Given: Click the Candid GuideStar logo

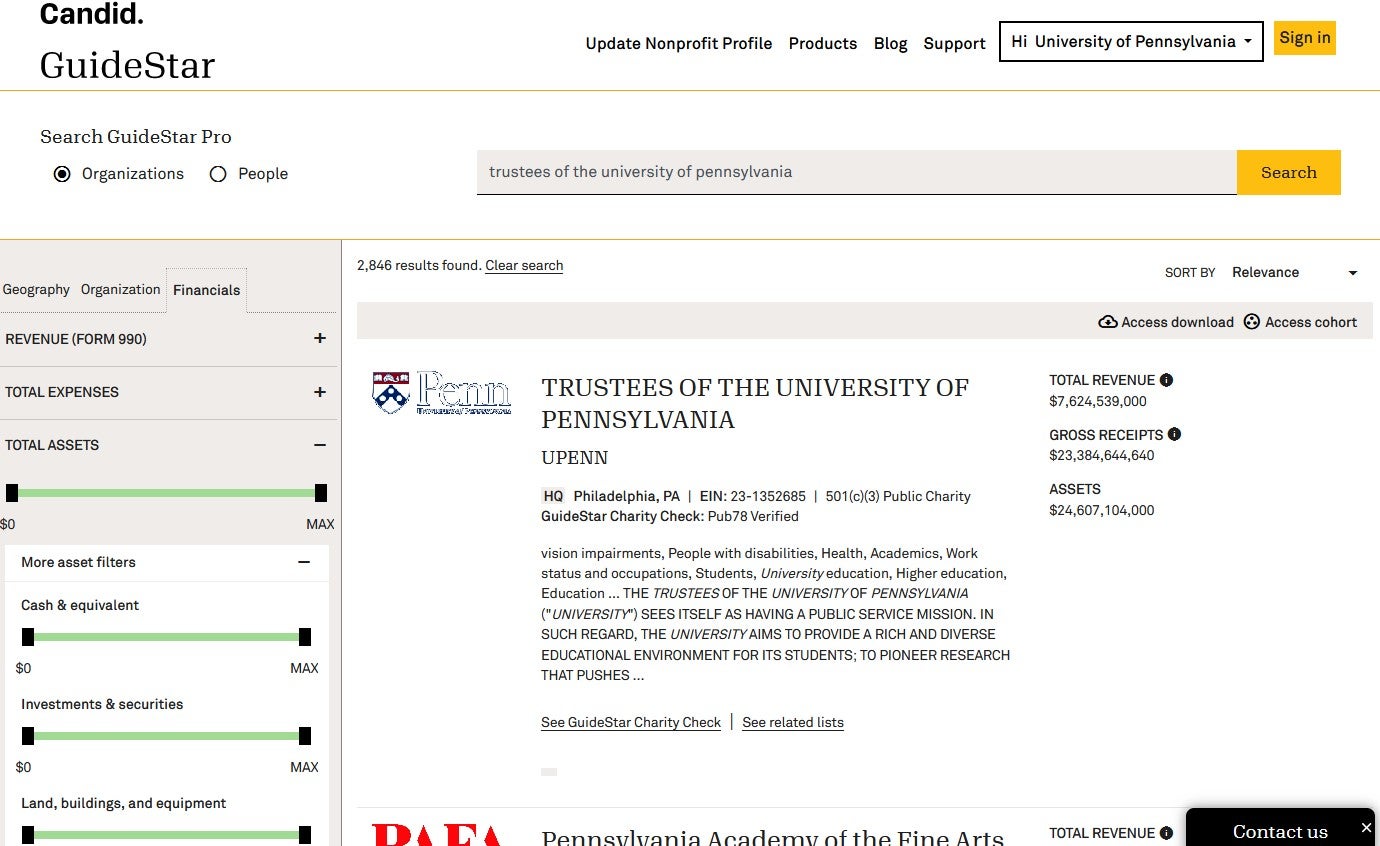Looking at the screenshot, I should click(x=127, y=43).
